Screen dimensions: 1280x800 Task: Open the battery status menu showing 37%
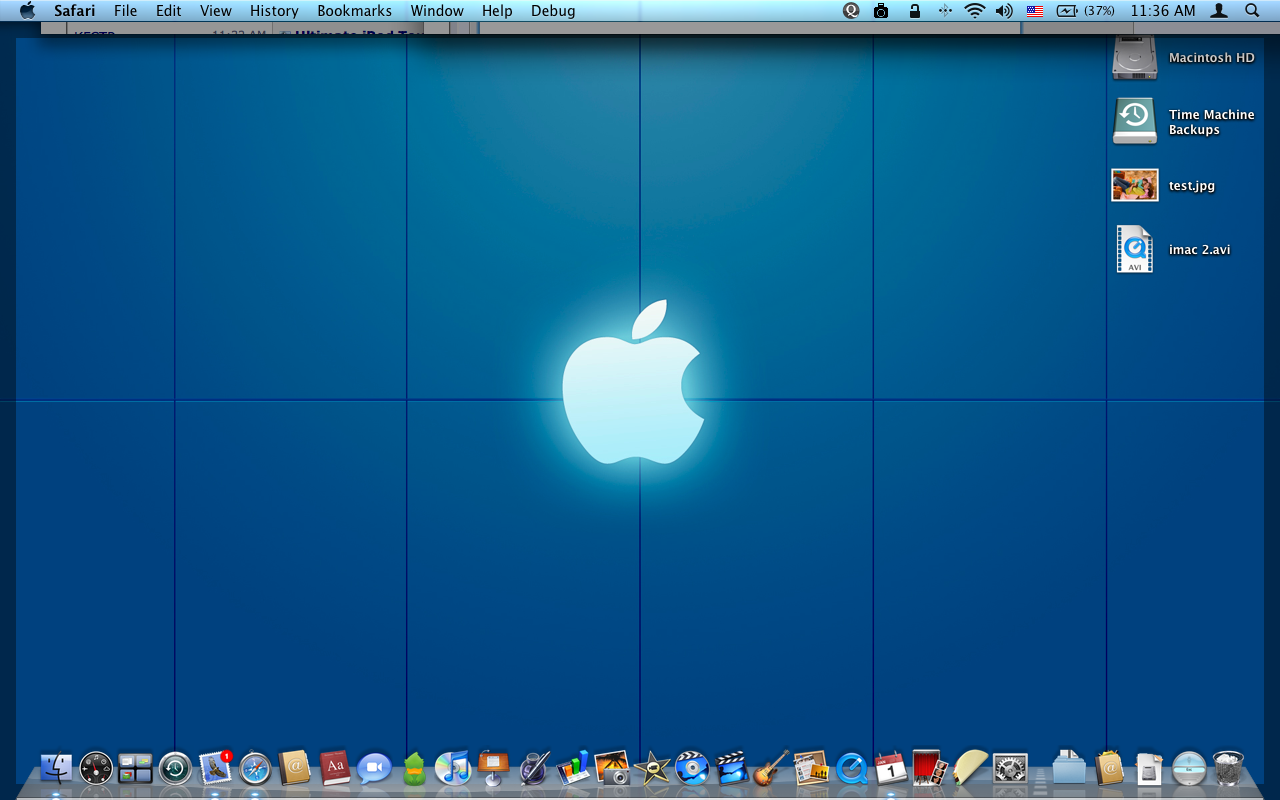1086,11
